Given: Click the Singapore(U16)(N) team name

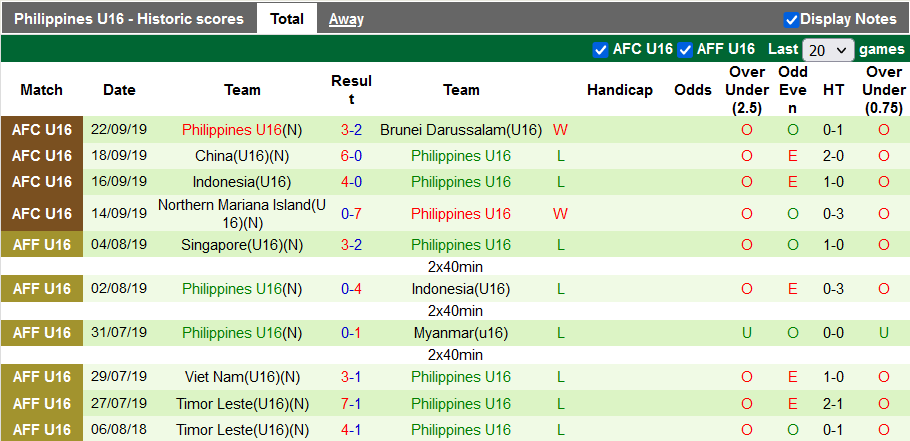Looking at the screenshot, I should tap(242, 245).
